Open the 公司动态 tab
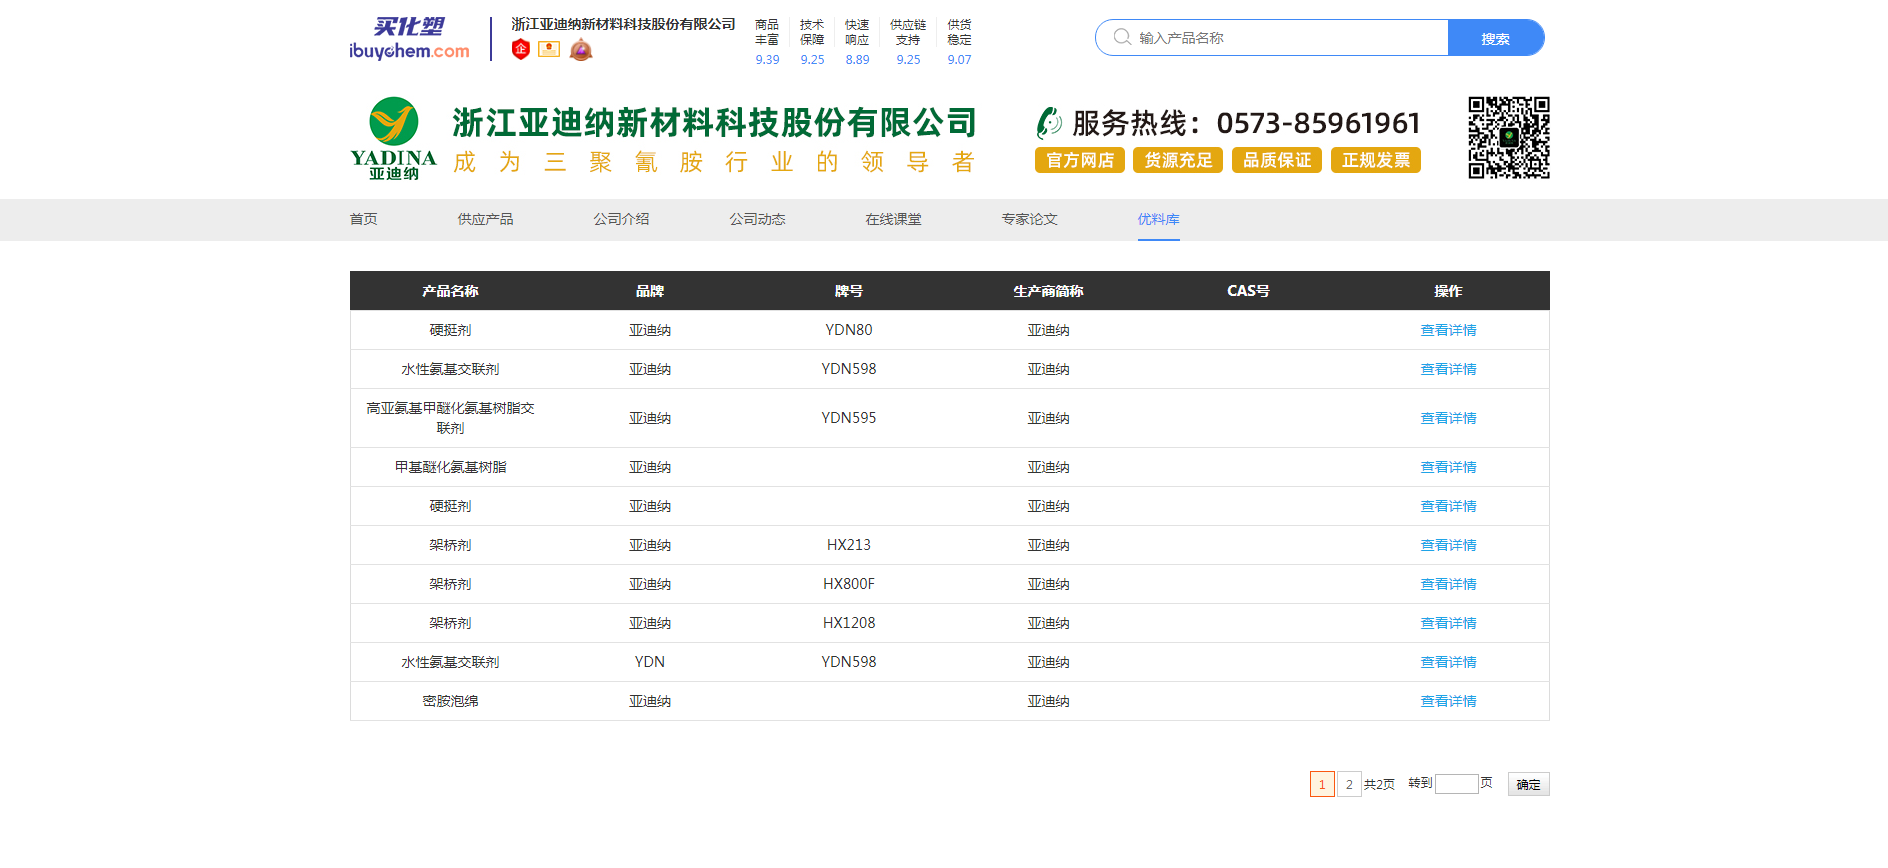1888x868 pixels. coord(758,219)
